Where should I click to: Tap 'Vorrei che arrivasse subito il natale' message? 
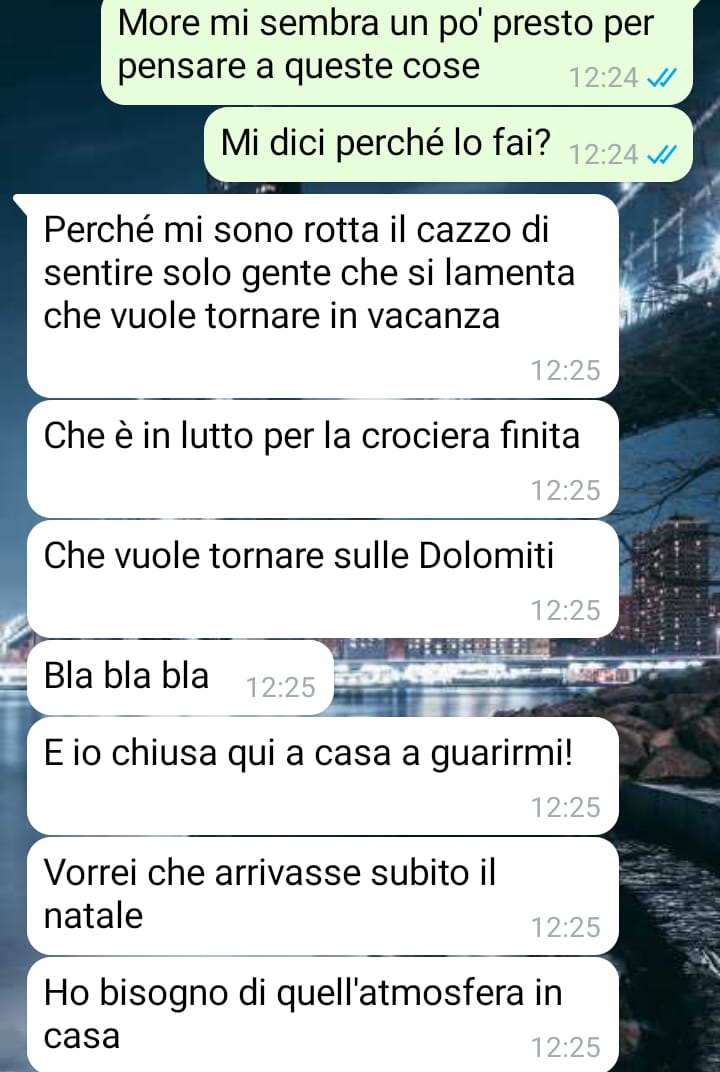point(323,896)
